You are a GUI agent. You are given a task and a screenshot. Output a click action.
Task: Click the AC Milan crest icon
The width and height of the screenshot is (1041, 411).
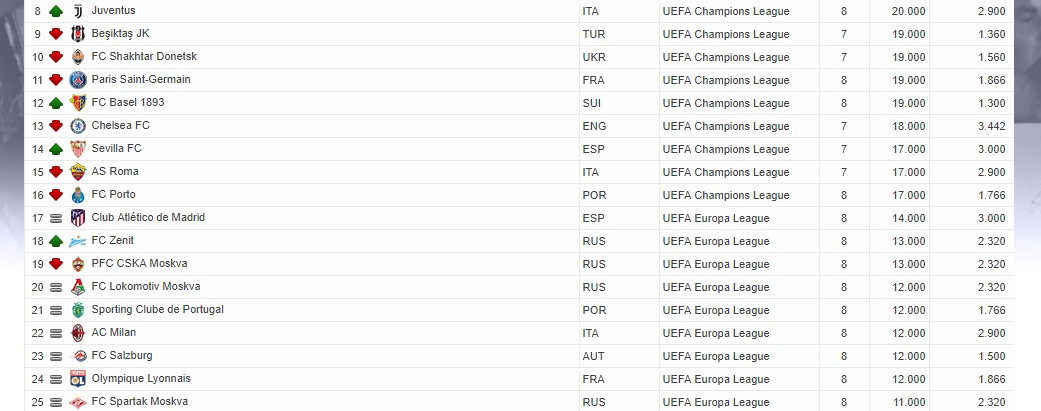(x=78, y=333)
